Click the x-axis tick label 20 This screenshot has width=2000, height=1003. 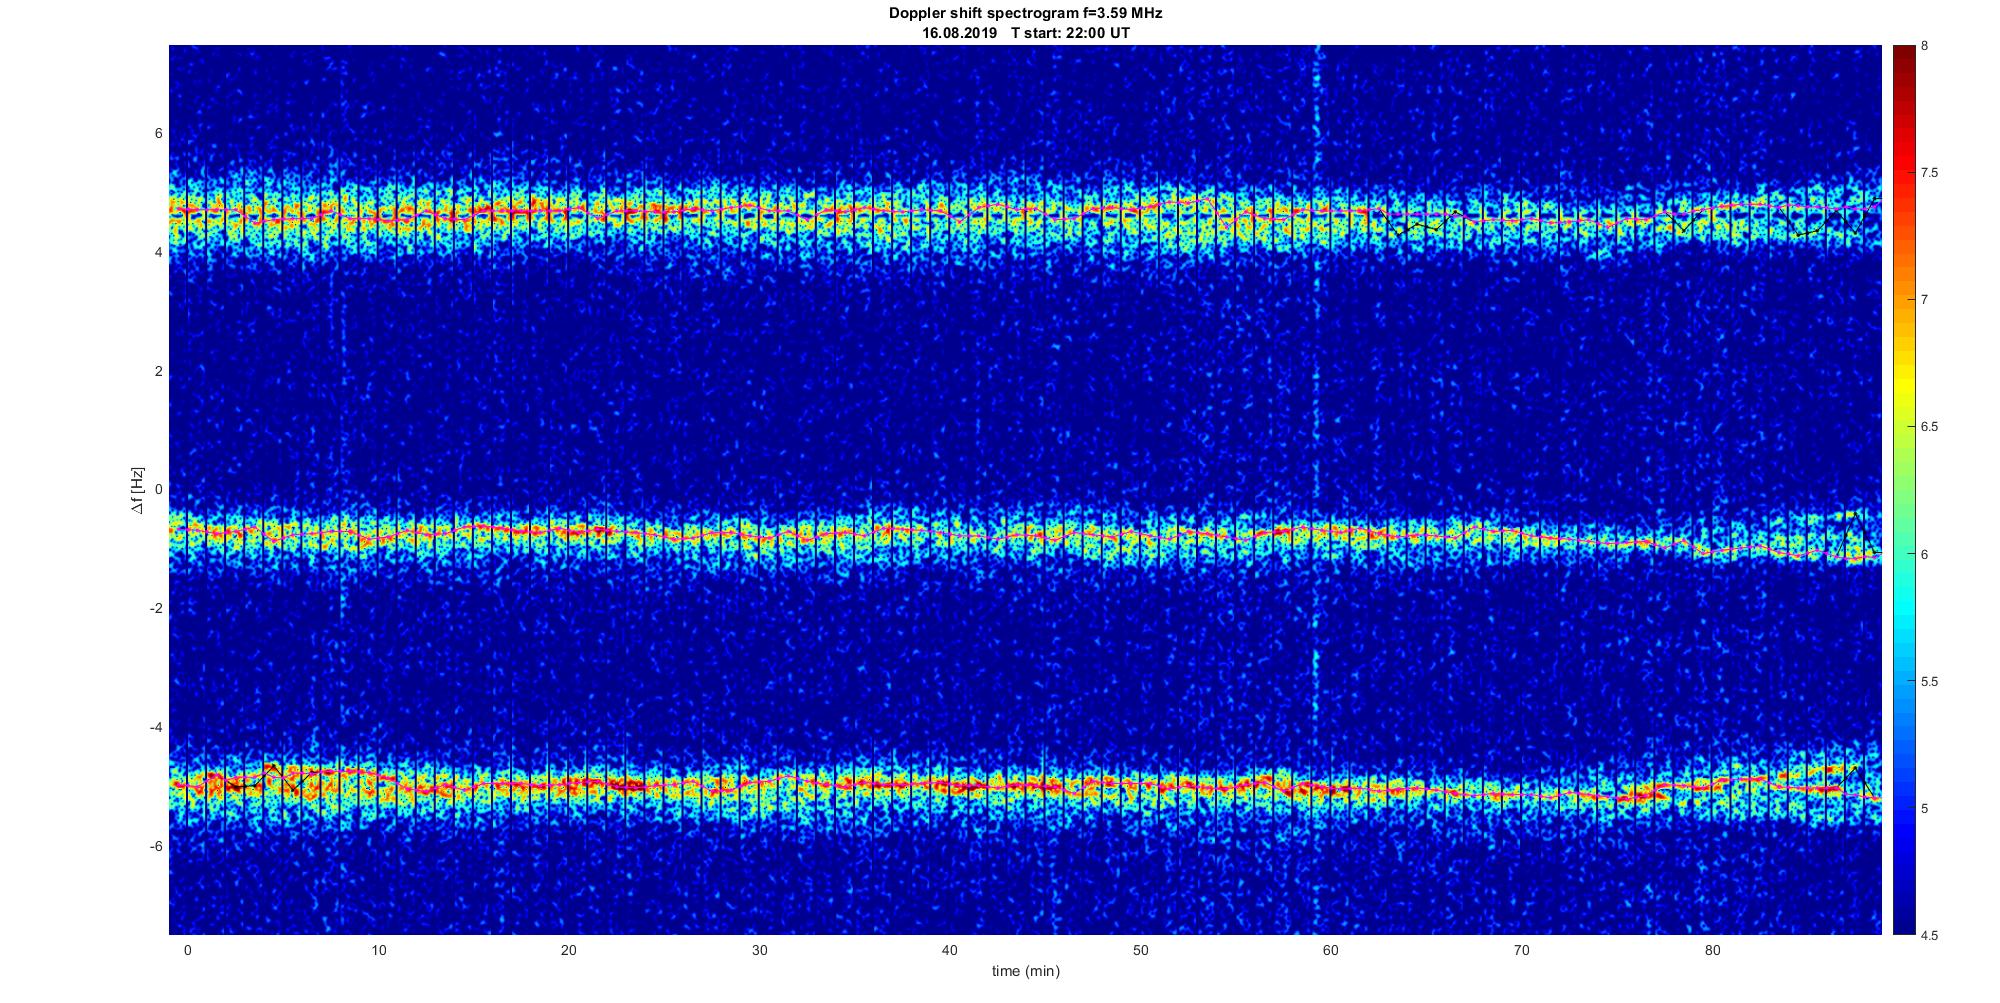[x=568, y=950]
